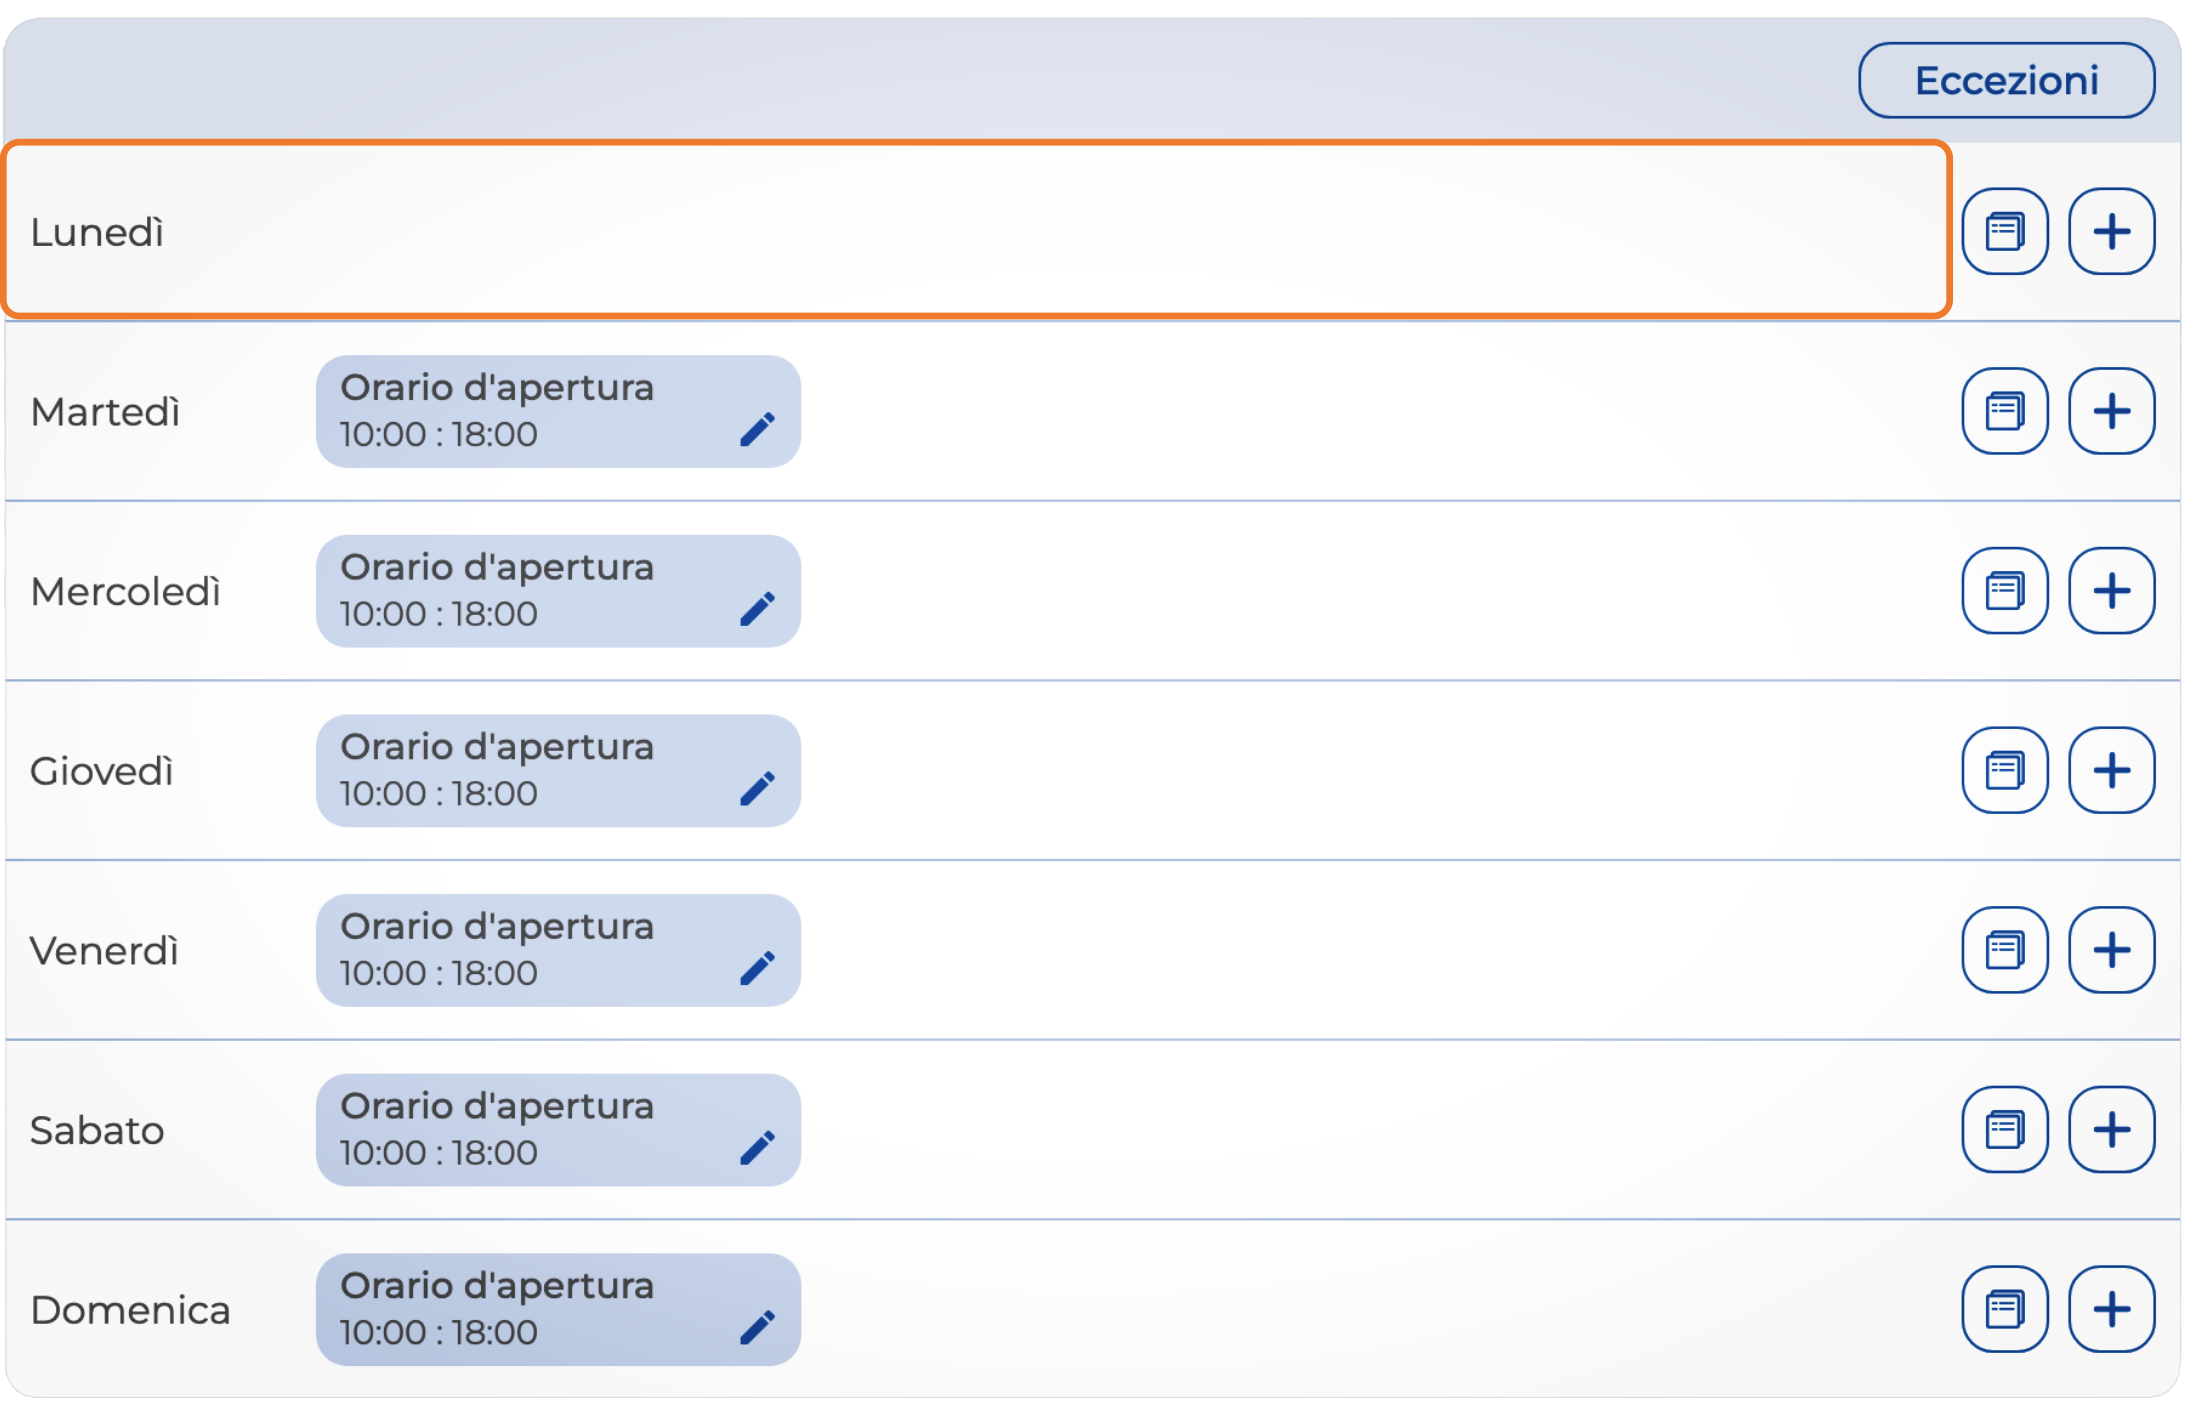
Task: Add a time slot to Venerdì
Action: (x=2111, y=949)
